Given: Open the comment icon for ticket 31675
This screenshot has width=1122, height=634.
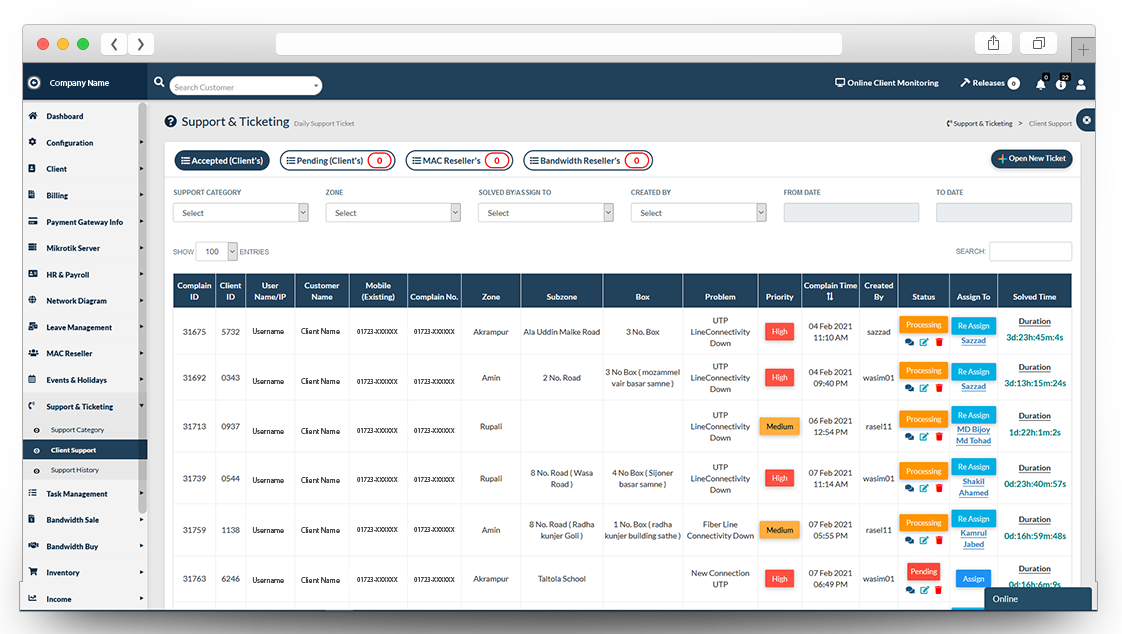Looking at the screenshot, I should [908, 341].
